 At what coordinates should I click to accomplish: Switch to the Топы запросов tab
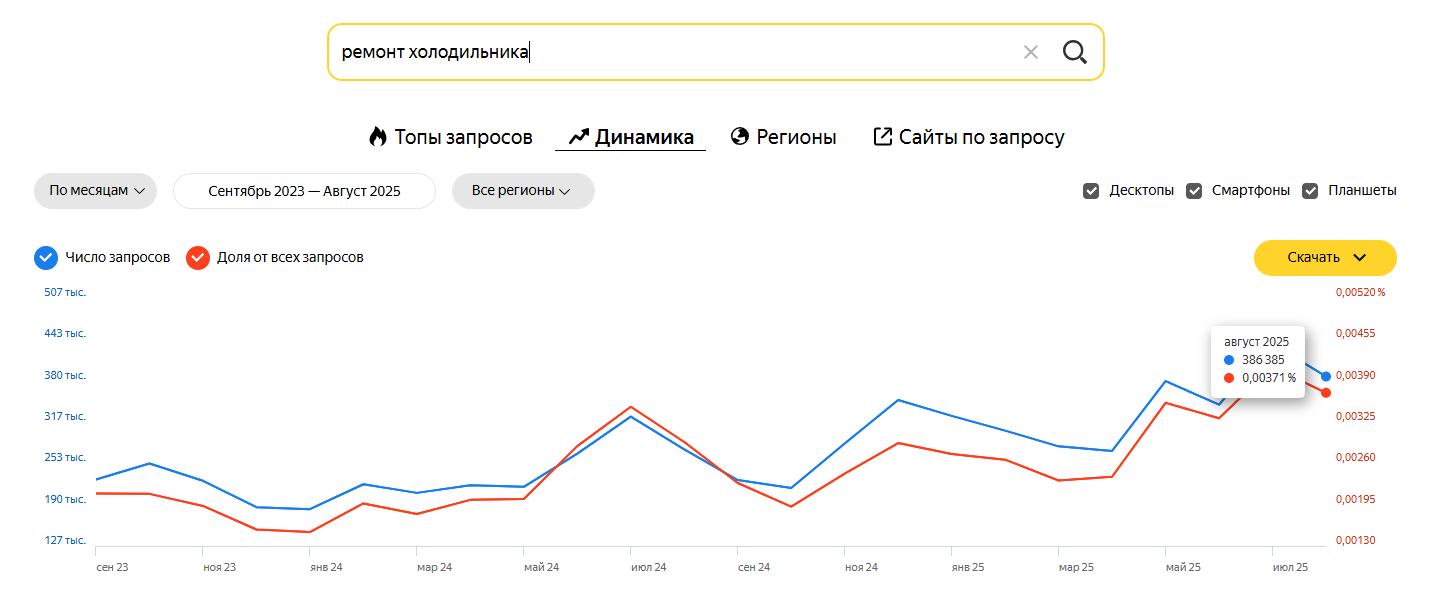click(x=463, y=137)
